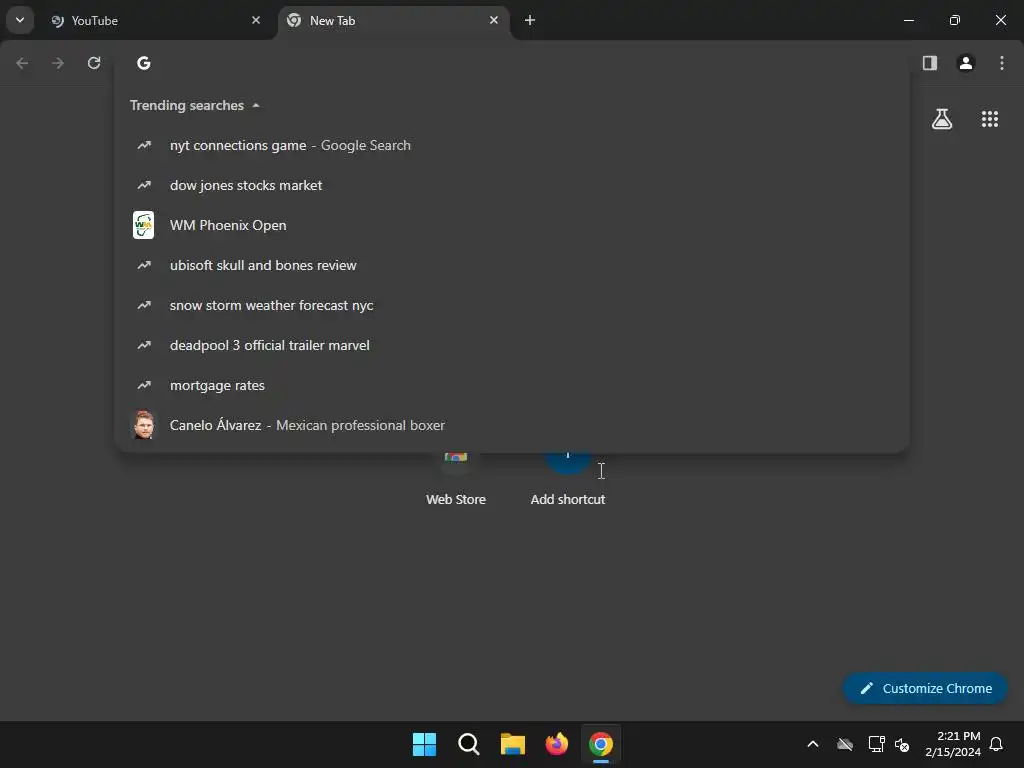The height and width of the screenshot is (768, 1024).
Task: Close the YouTube tab
Action: pos(256,20)
